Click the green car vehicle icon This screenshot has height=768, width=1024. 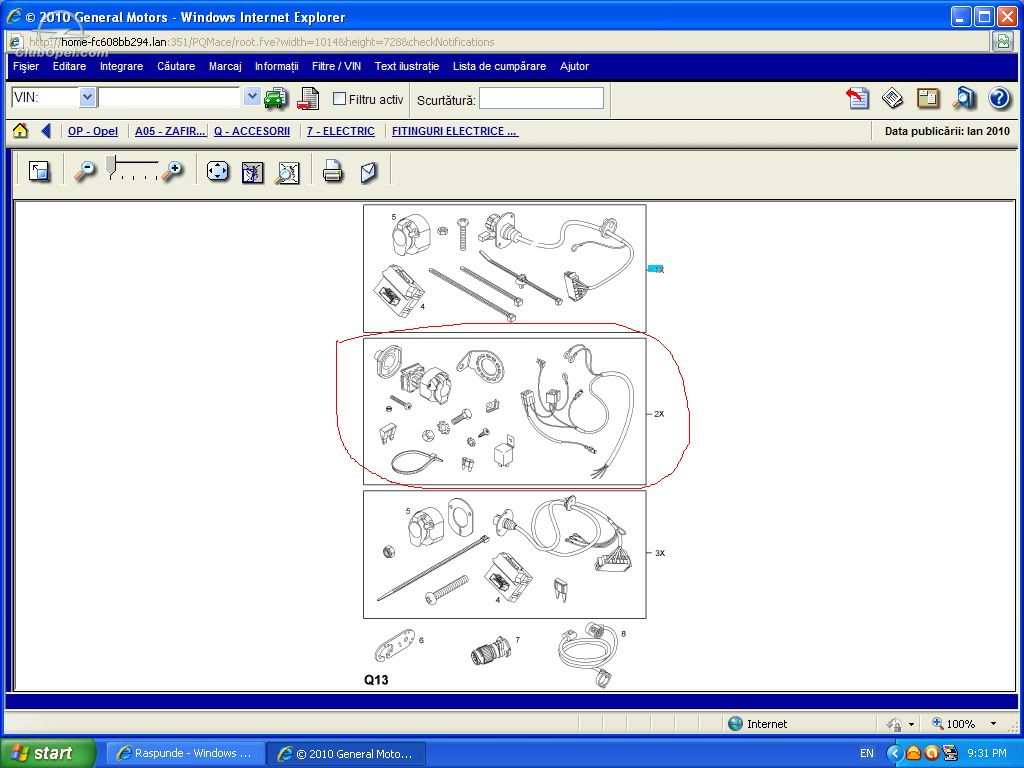click(276, 99)
